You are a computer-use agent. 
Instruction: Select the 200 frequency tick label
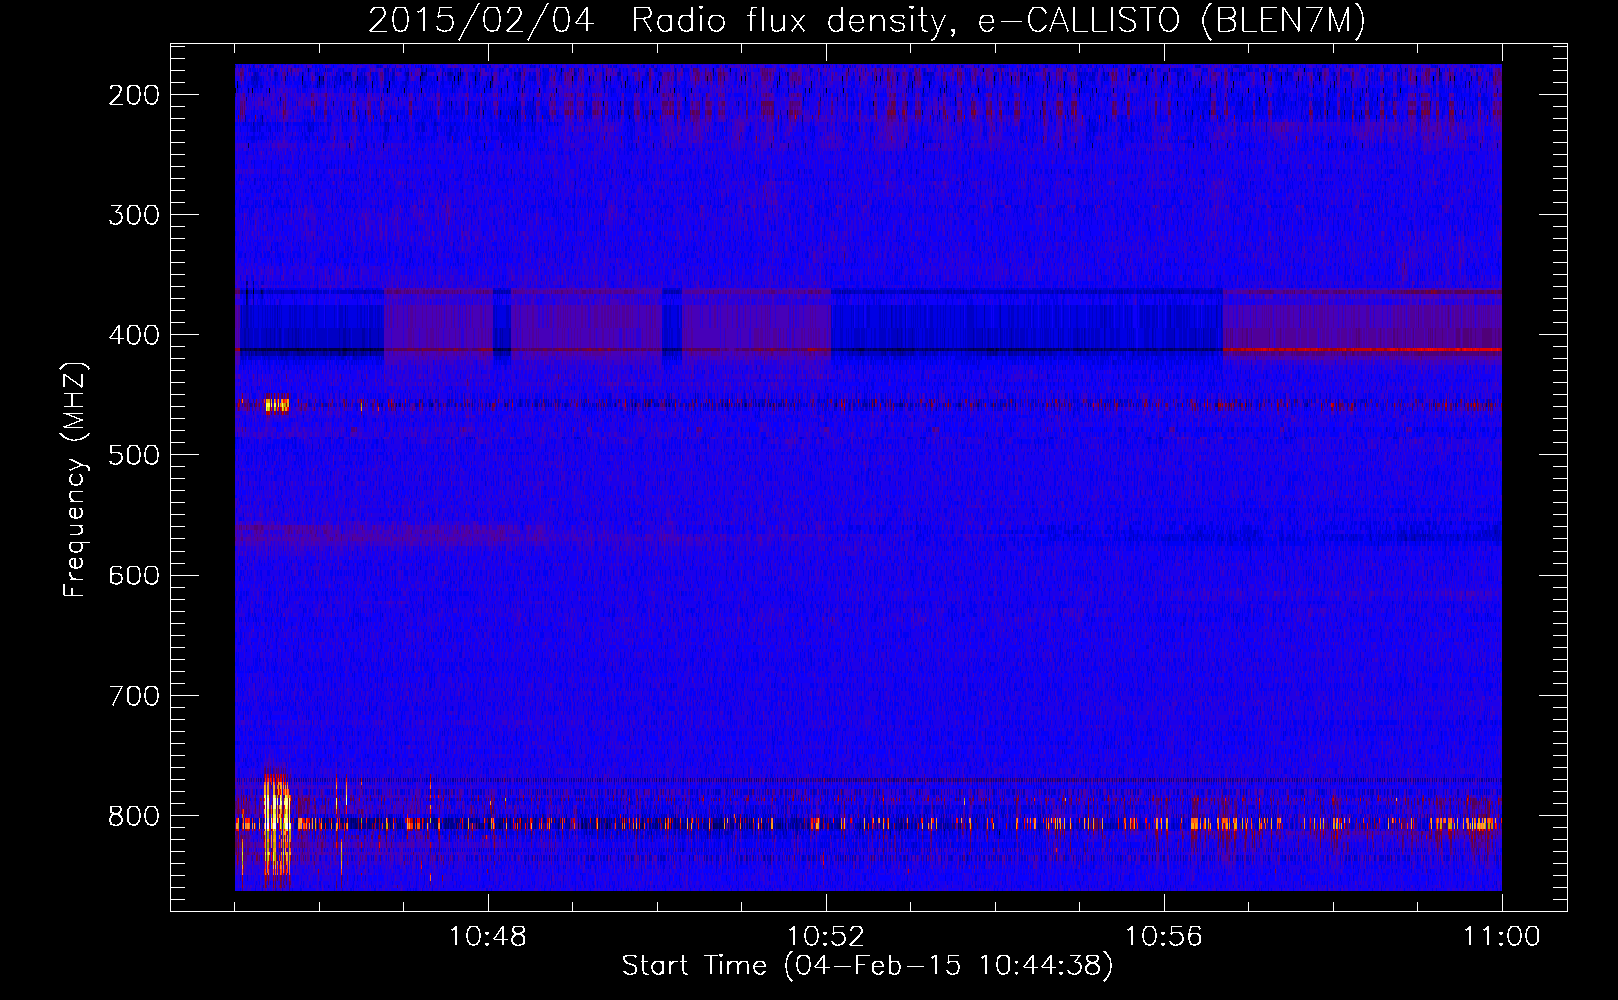133,95
